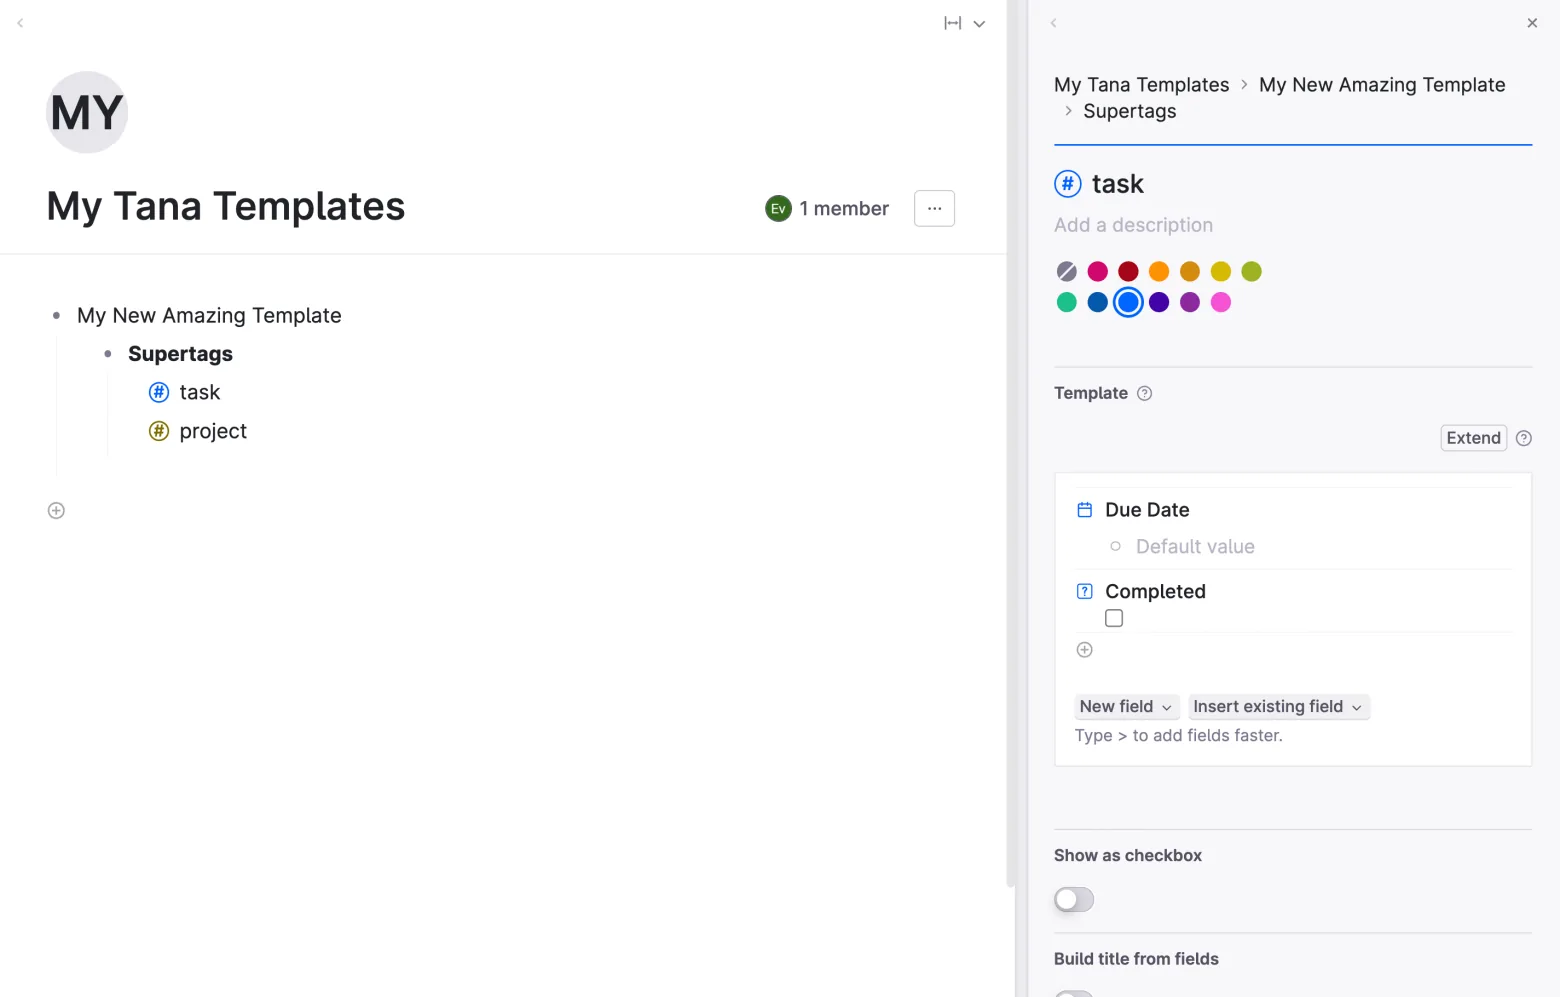The image size is (1560, 997).
Task: Enable the Show as checkbox toggle
Action: [1074, 900]
